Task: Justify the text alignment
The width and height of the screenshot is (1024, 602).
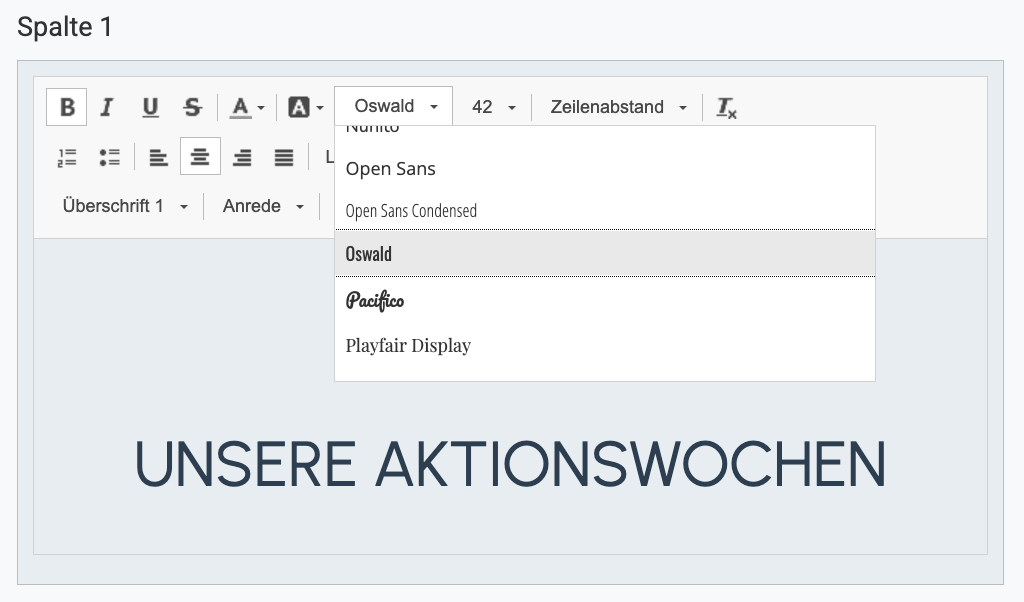Action: pos(284,157)
